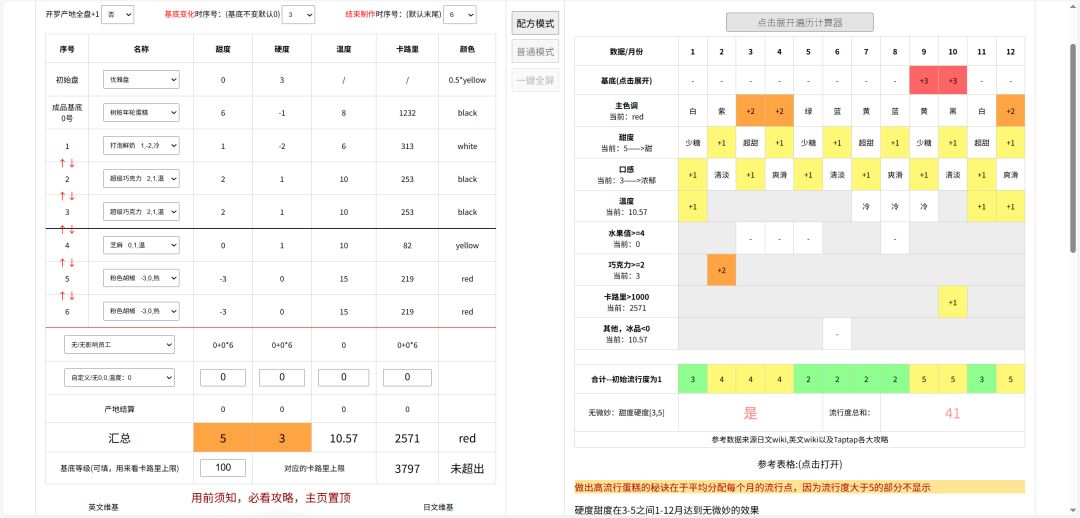1080x518 pixels.
Task: Click 点击展开酒历计算器 button
Action: (800, 22)
